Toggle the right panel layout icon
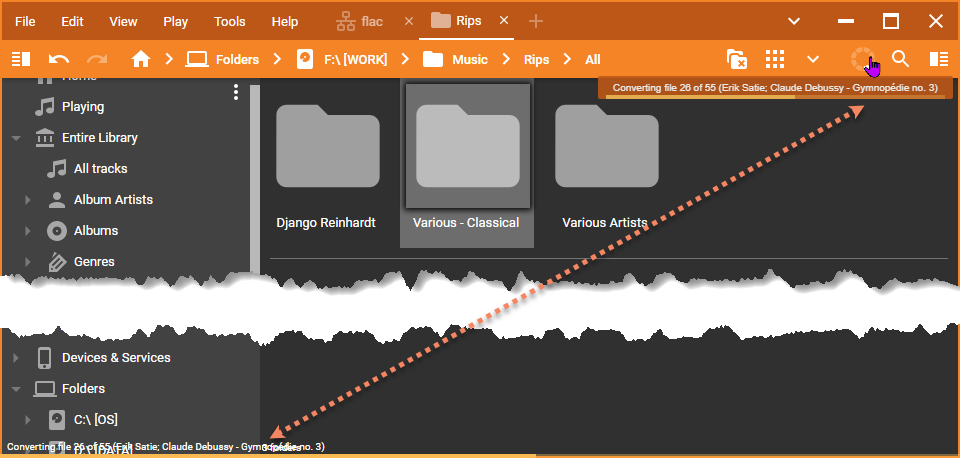The image size is (960, 458). tap(938, 59)
